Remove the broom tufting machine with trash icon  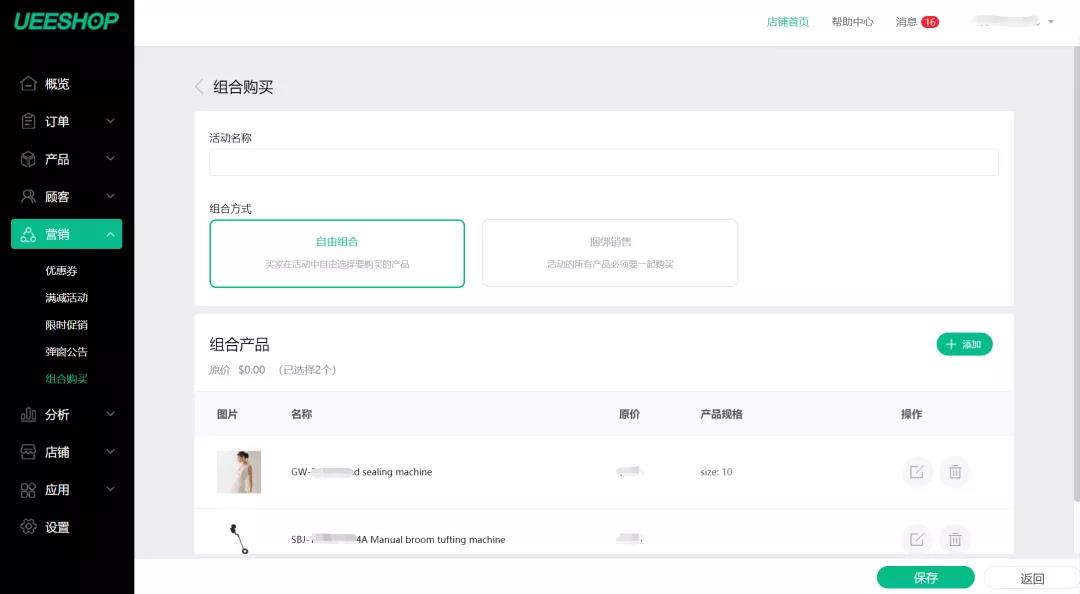(955, 539)
